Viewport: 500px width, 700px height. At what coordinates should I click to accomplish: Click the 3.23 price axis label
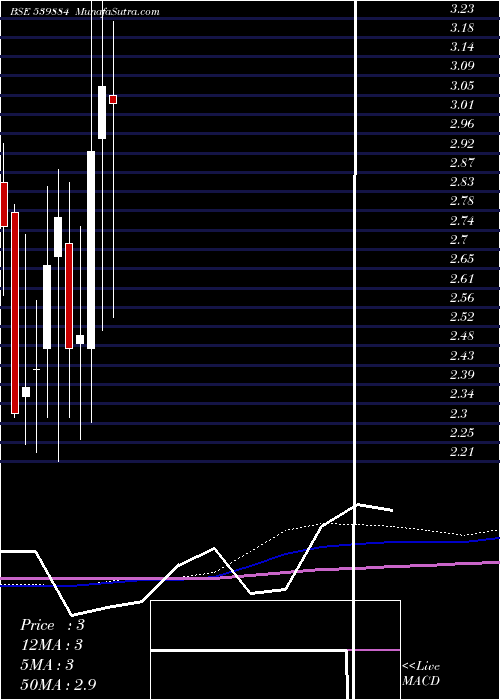(x=462, y=8)
